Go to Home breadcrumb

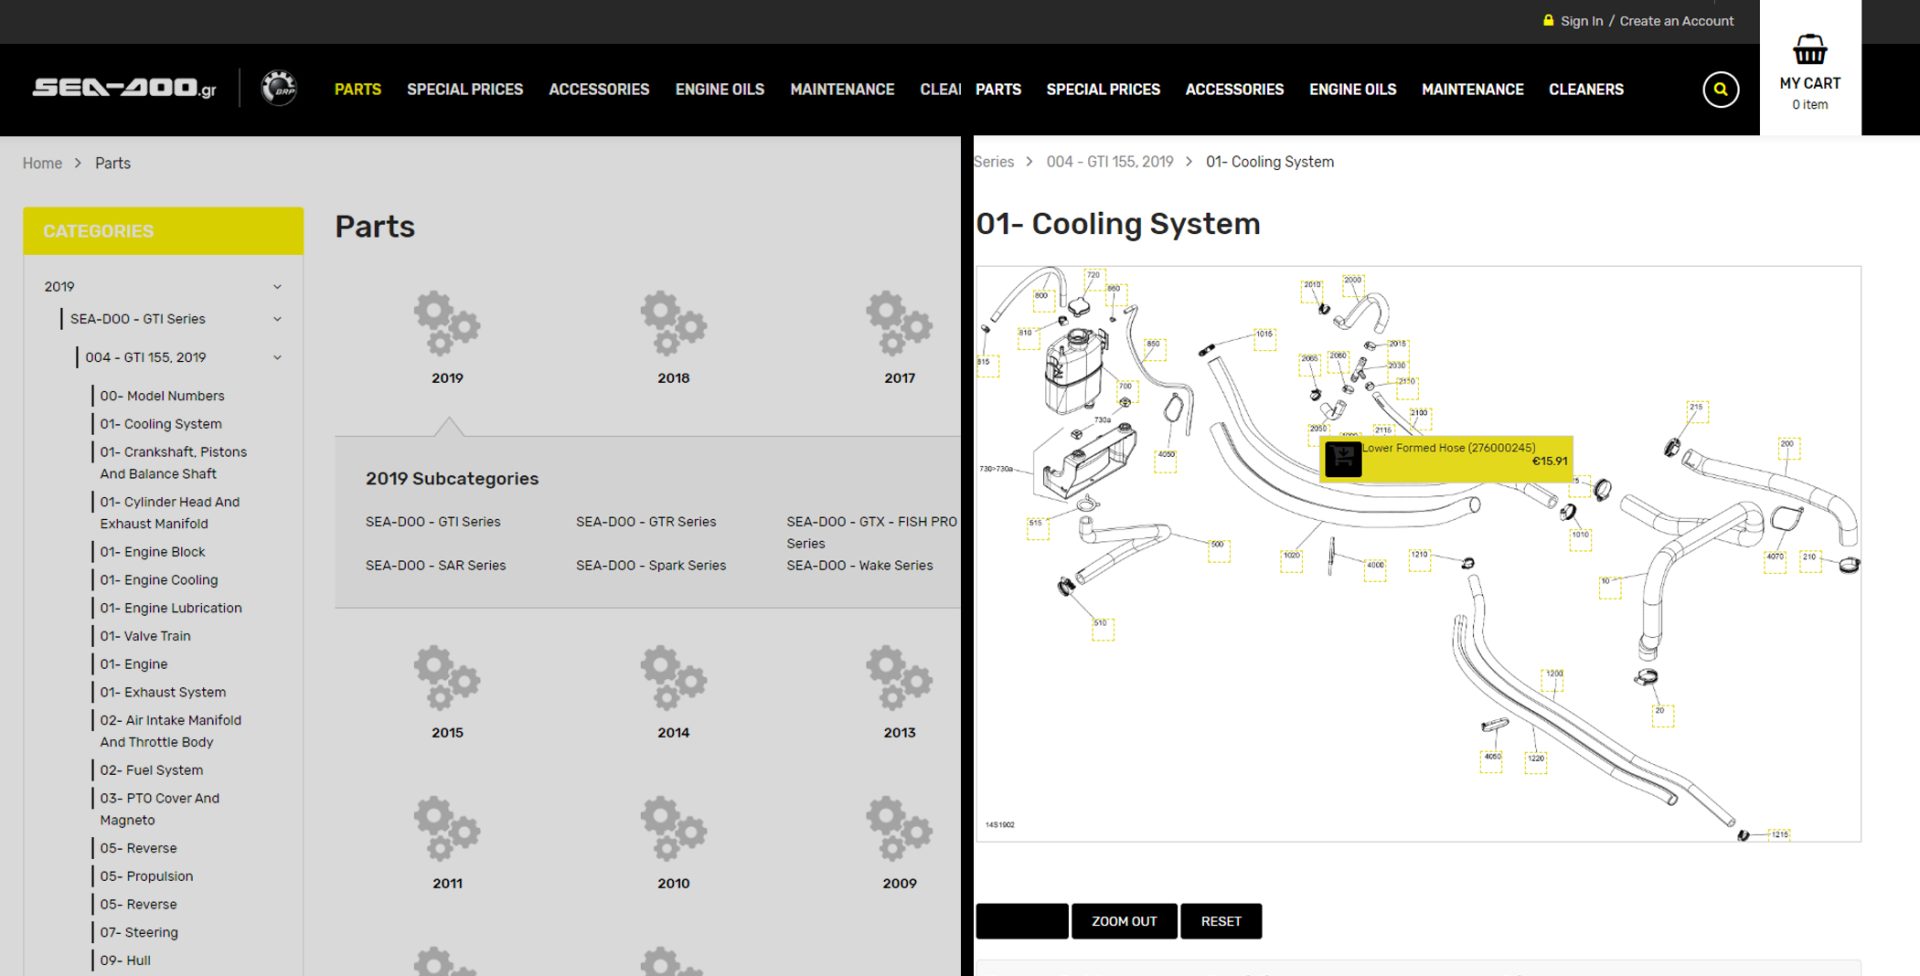pos(42,163)
